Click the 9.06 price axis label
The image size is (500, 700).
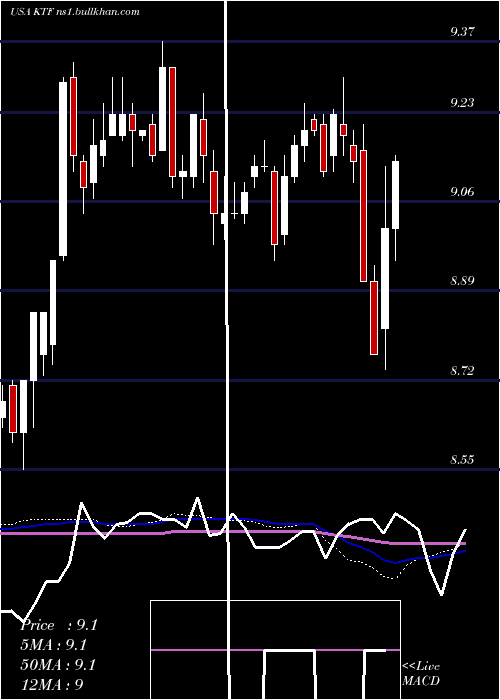click(462, 192)
